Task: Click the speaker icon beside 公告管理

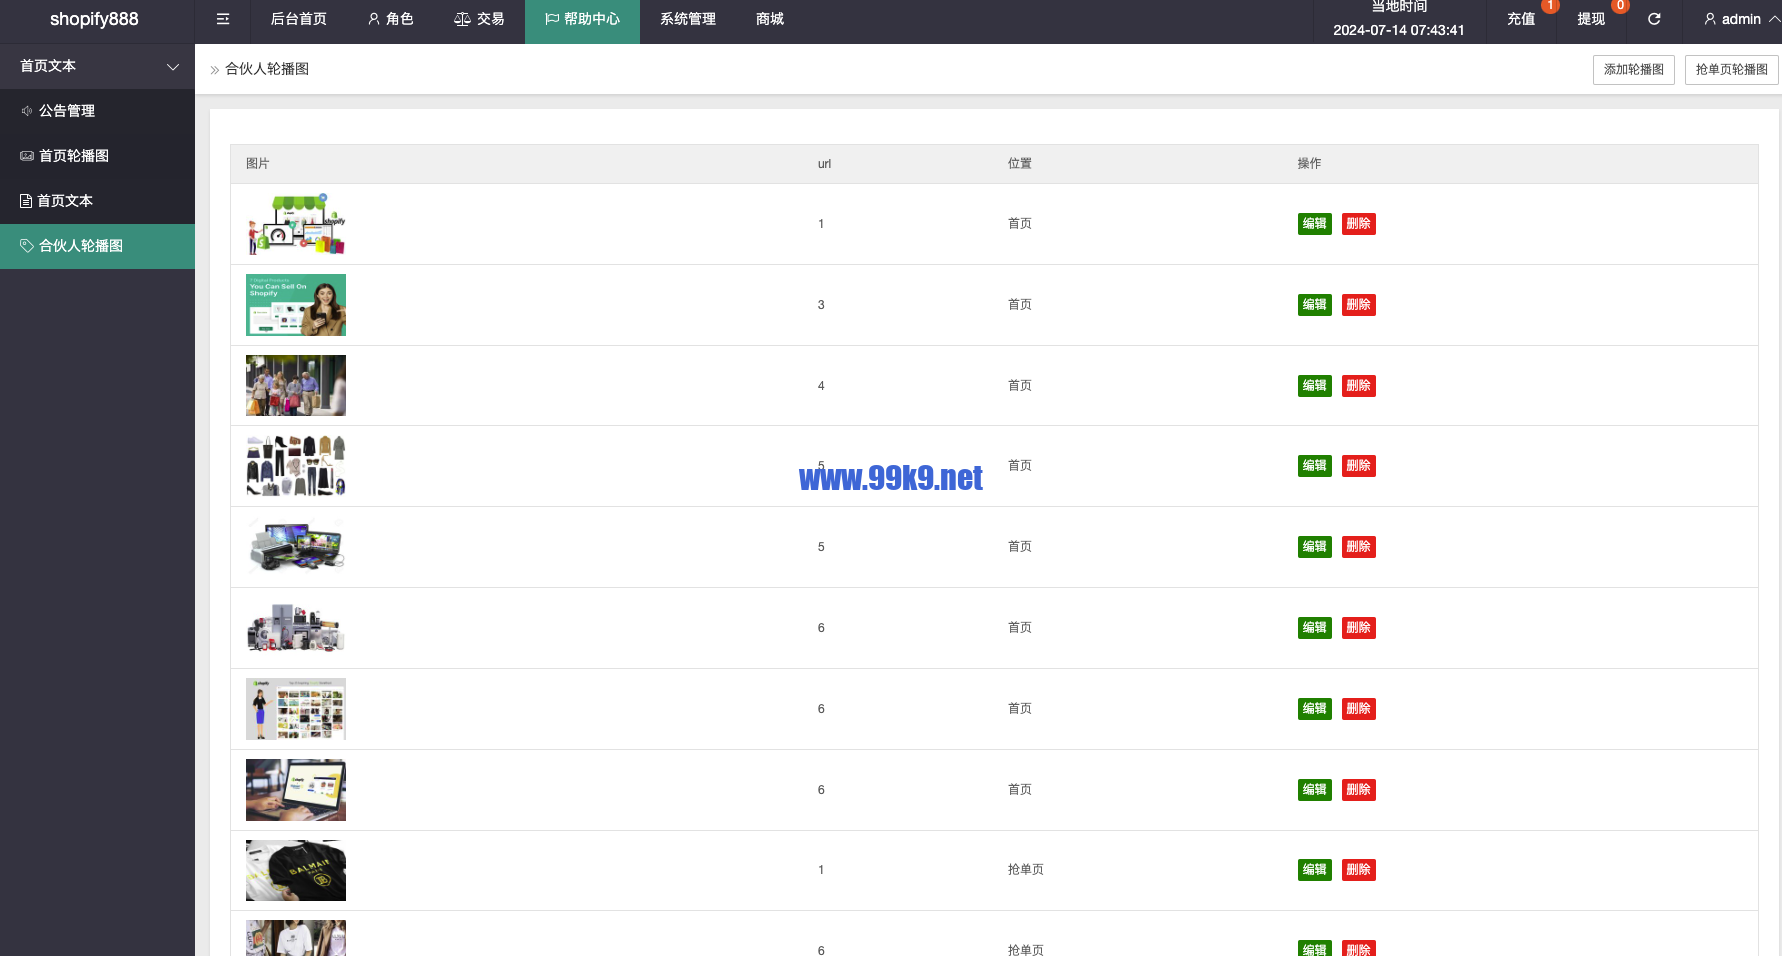Action: (27, 111)
